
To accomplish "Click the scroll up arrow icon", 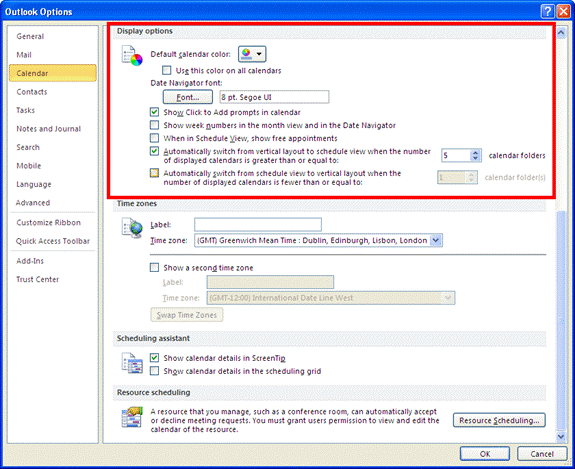I will [561, 33].
